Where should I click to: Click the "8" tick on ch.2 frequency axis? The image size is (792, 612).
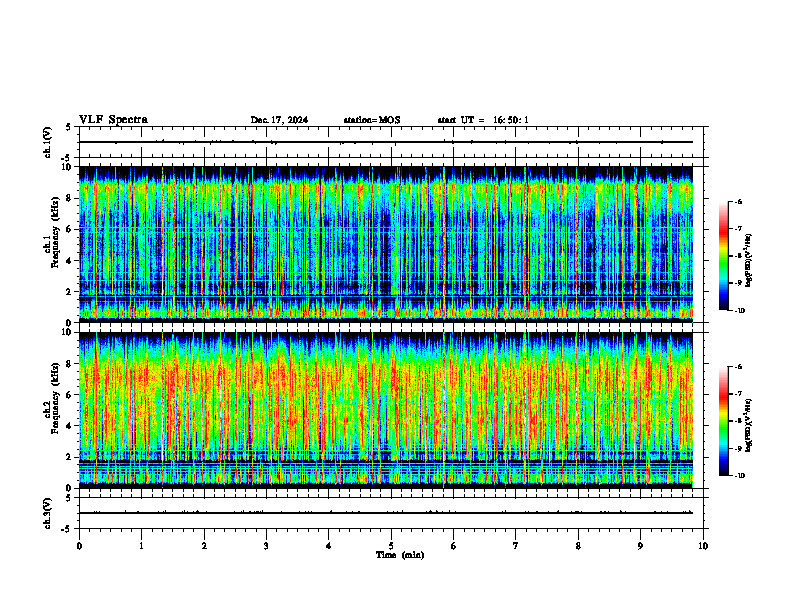(70, 364)
